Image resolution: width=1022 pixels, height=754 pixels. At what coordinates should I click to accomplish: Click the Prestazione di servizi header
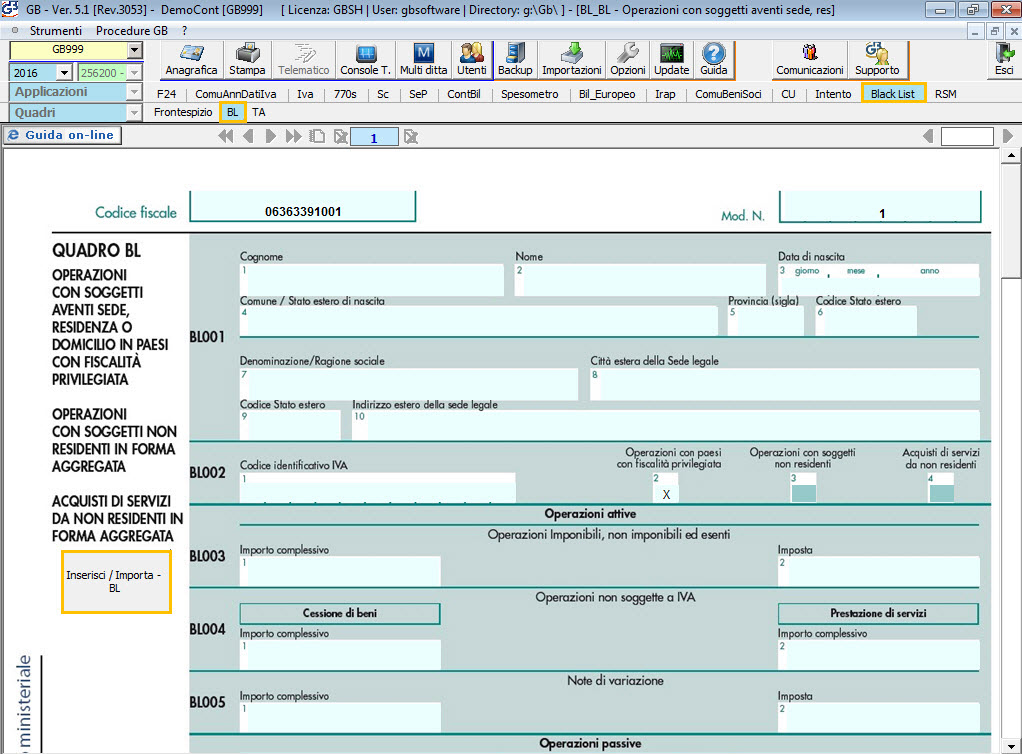(878, 613)
